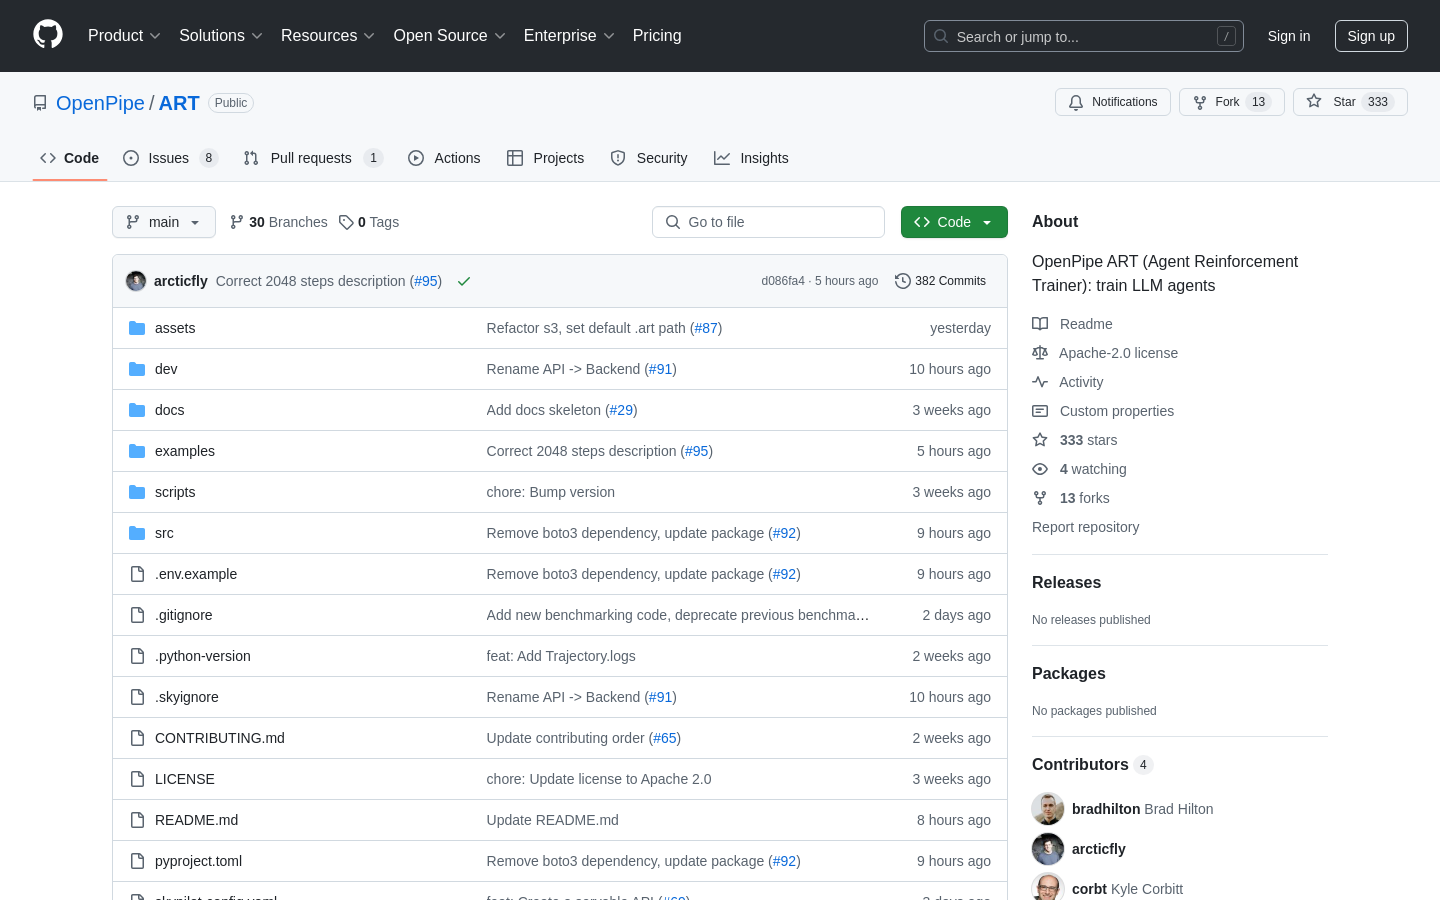Screen dimensions: 1440x900
Task: Click the branch icon beside 30 Branches
Action: pyautogui.click(x=237, y=222)
